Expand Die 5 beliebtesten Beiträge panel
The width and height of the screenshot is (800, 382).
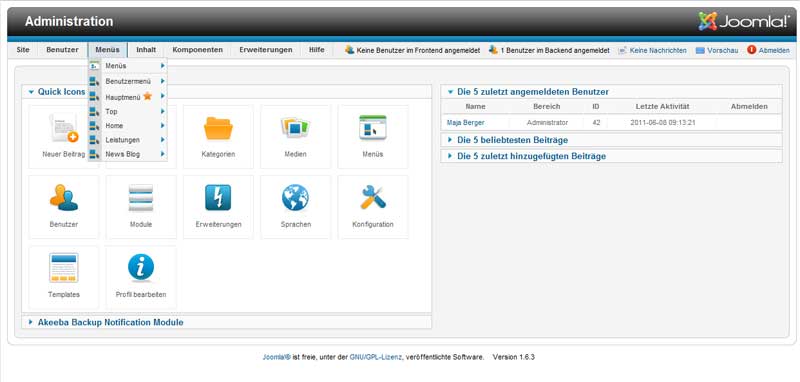point(450,140)
